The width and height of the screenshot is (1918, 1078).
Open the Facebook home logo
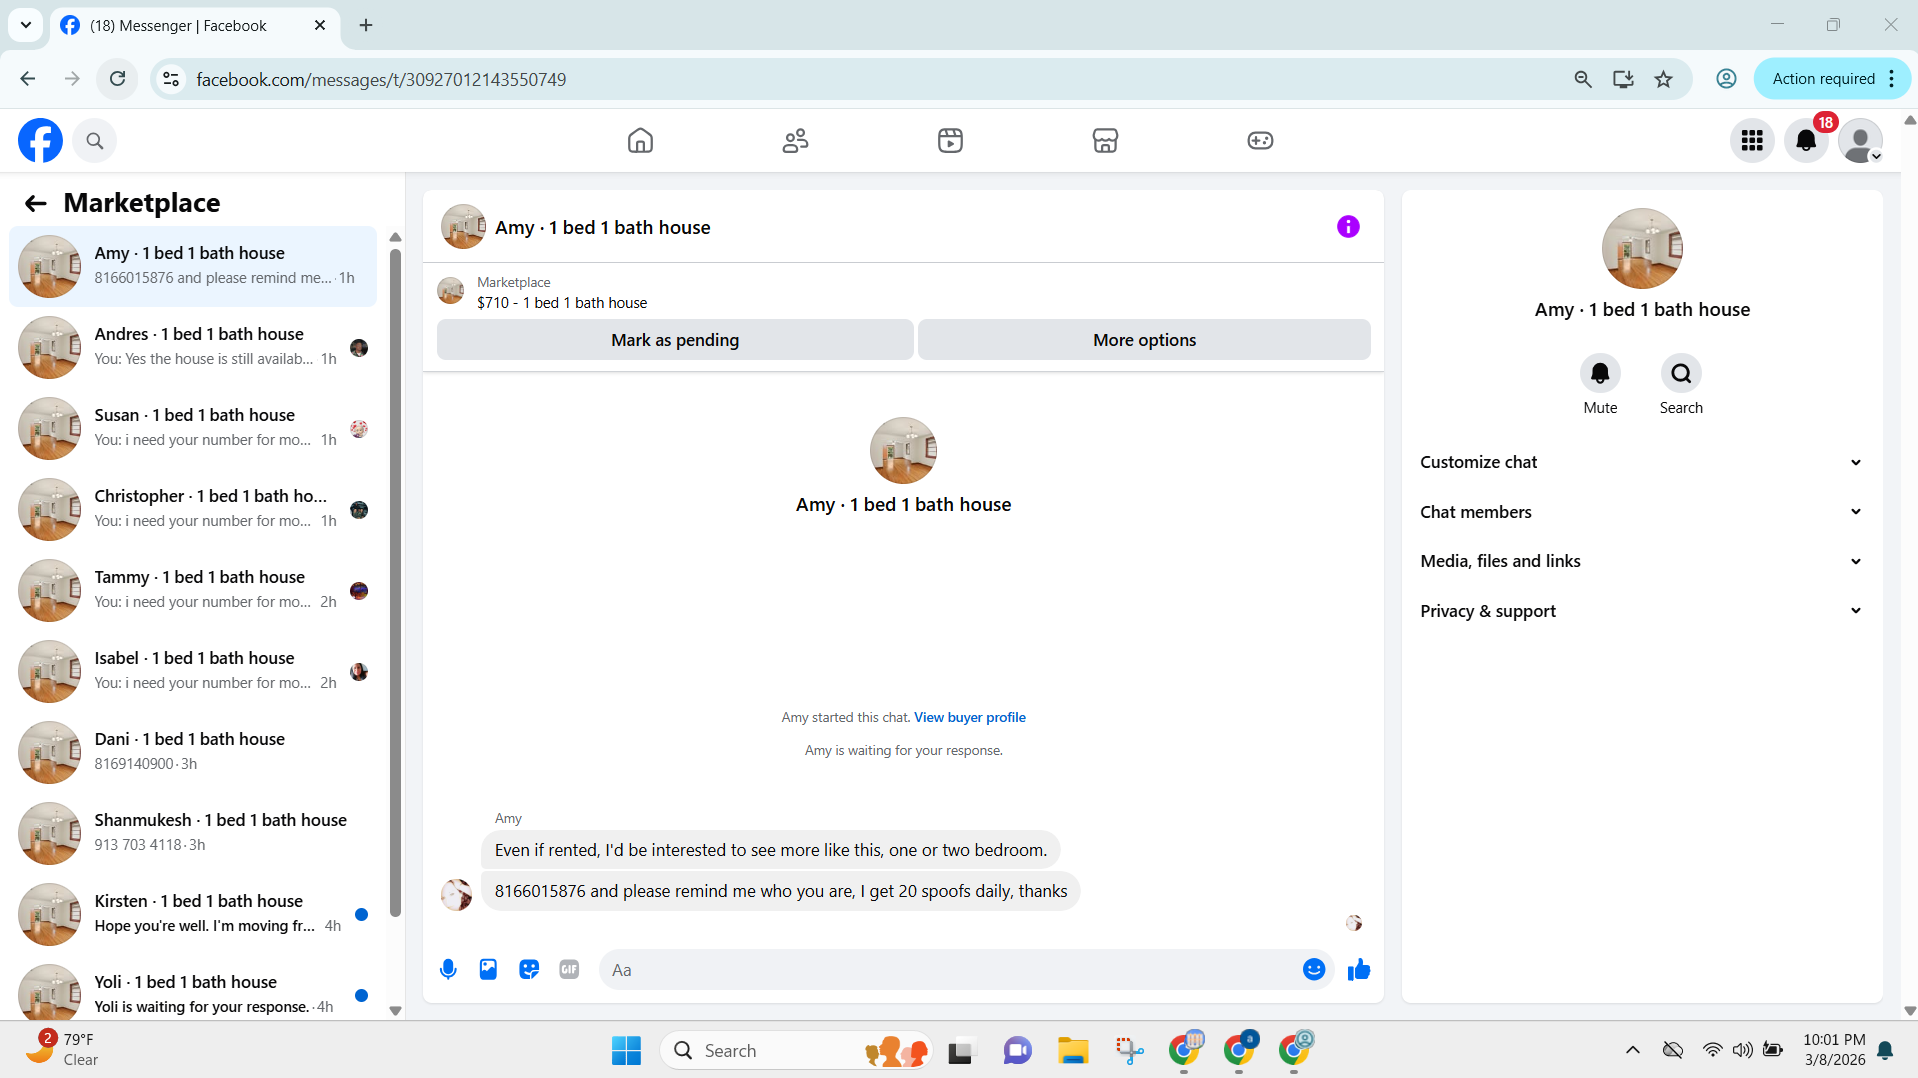pos(40,141)
